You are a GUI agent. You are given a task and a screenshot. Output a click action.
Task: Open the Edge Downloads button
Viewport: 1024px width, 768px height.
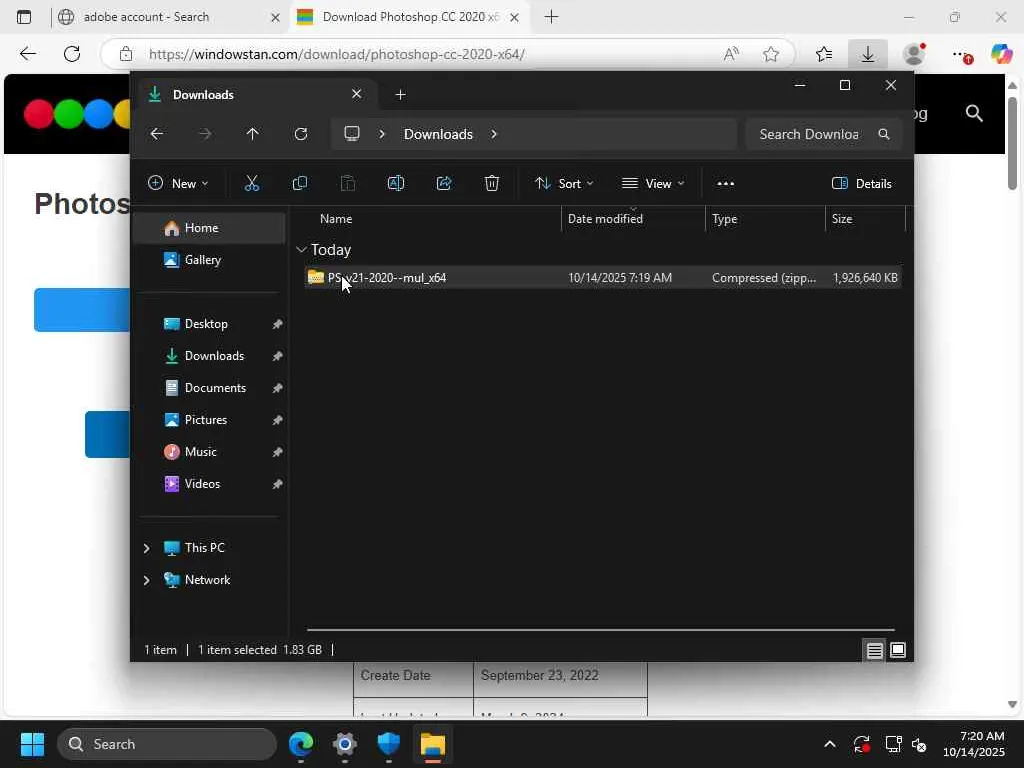click(x=868, y=54)
